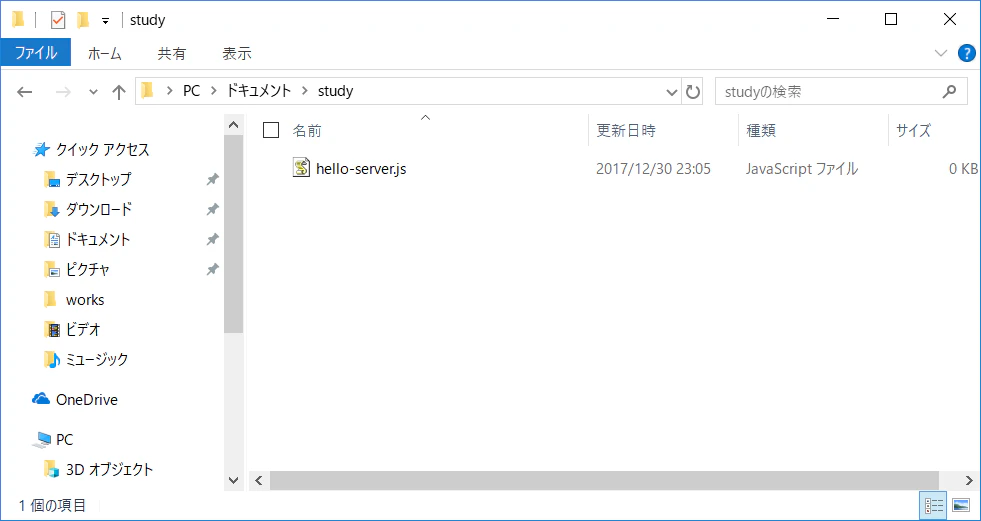Open the works folder in navigation pane
This screenshot has height=521, width=981.
pyautogui.click(x=85, y=300)
